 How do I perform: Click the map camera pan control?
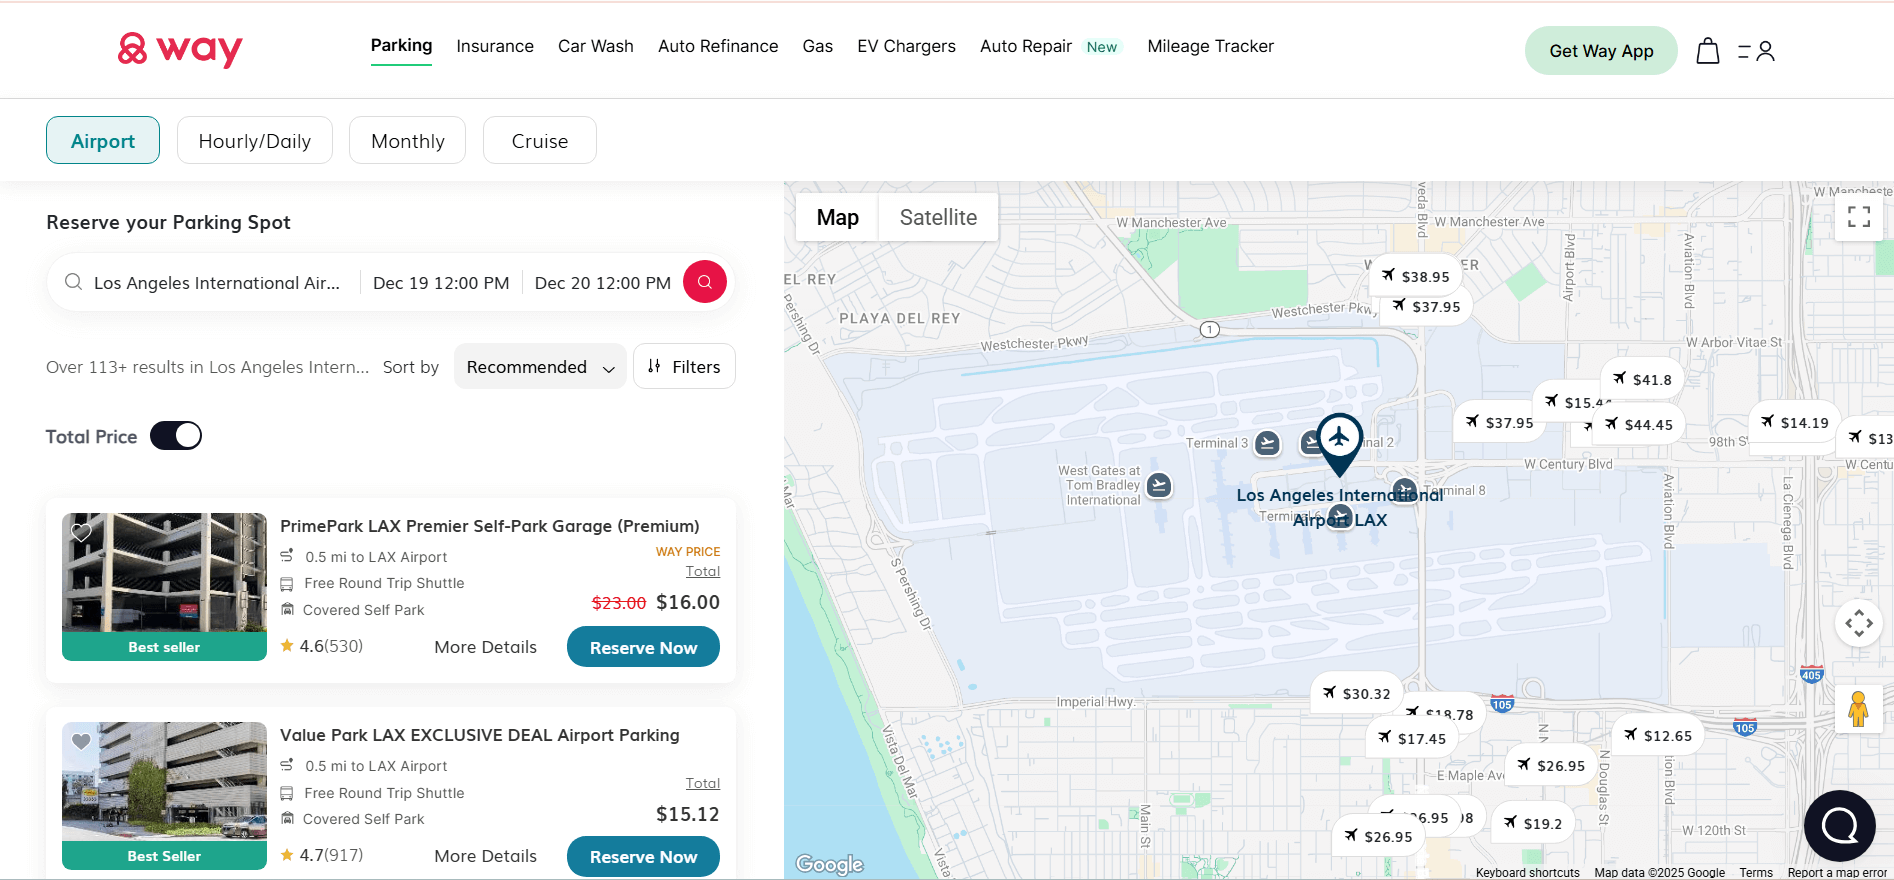tap(1859, 623)
